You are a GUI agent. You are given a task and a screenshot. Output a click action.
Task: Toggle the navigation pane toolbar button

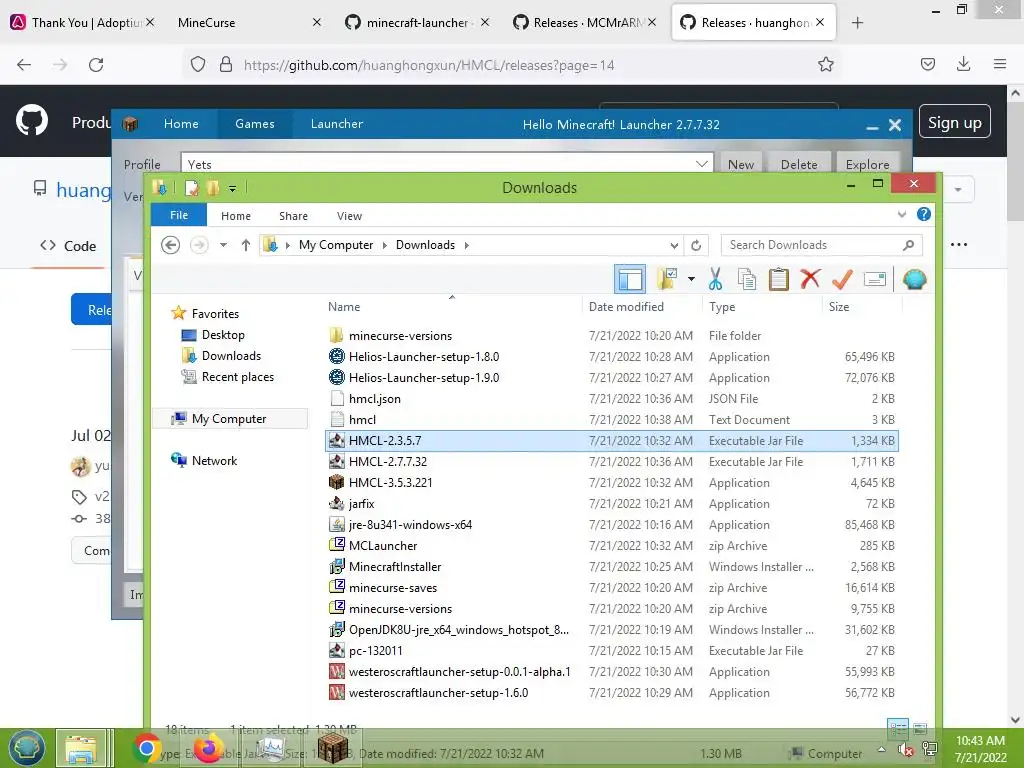coord(630,279)
